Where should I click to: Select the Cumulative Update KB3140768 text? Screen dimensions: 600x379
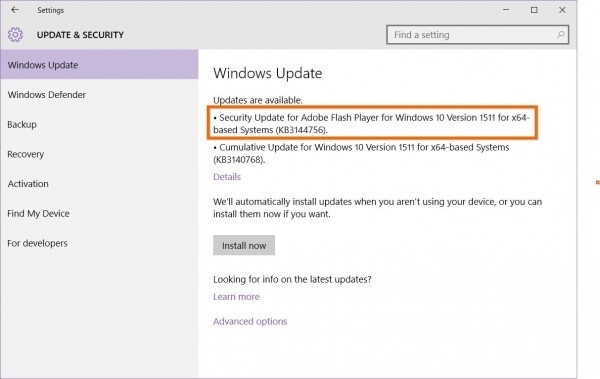361,153
